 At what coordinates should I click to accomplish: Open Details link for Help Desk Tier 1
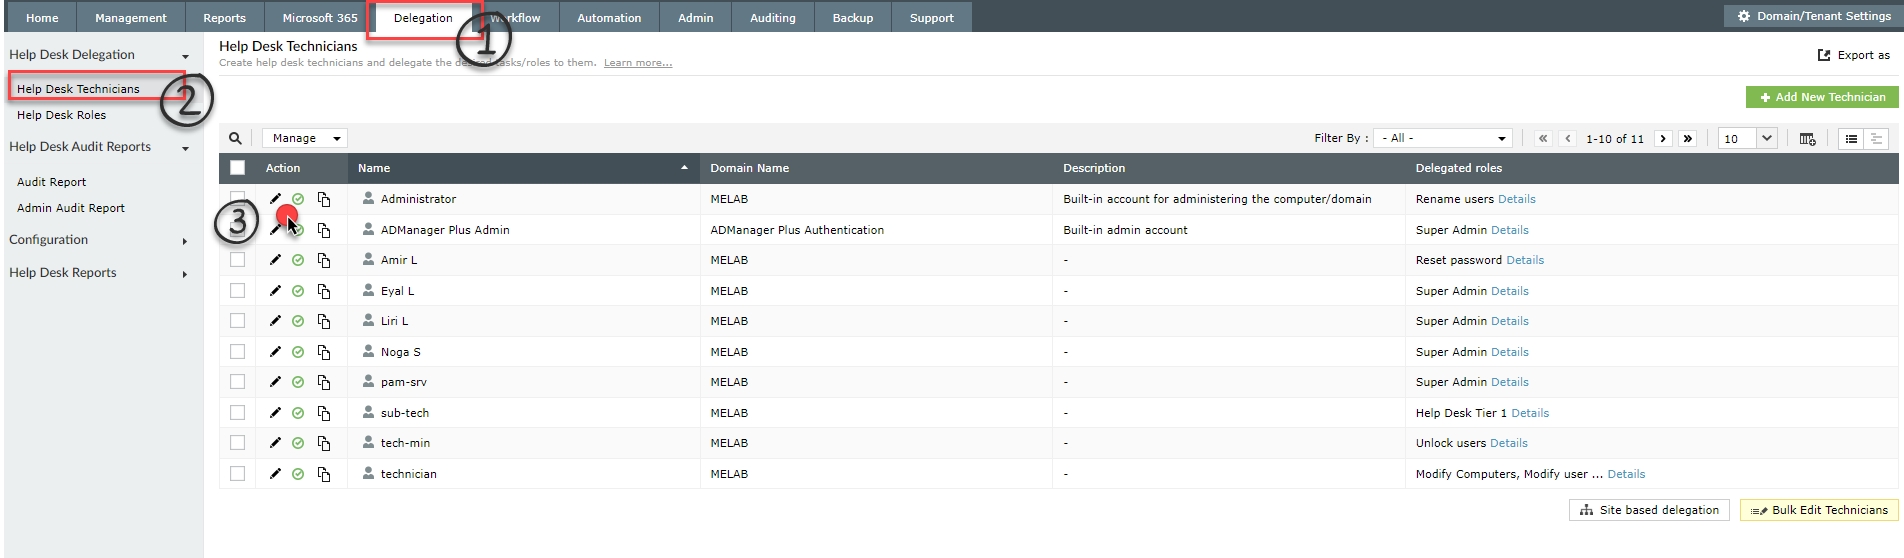tap(1530, 413)
